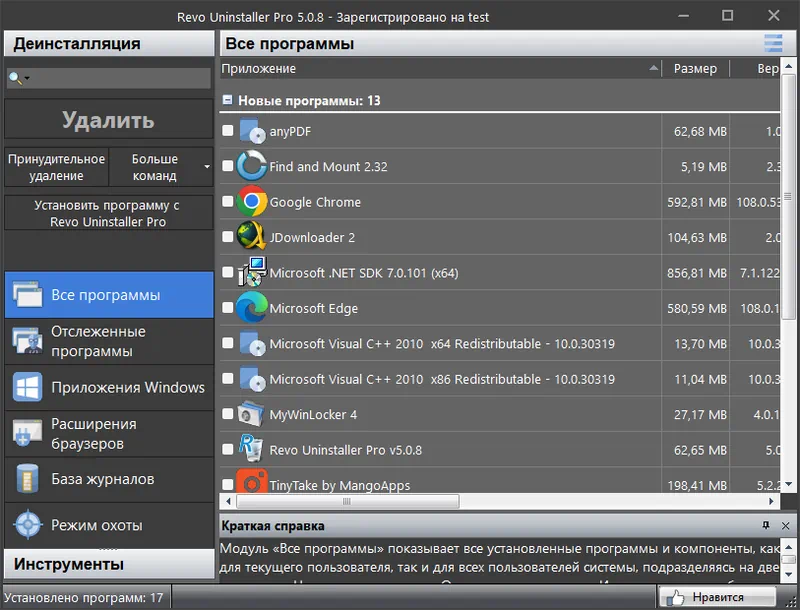This screenshot has height=610, width=800.
Task: Click scroll right arrow of horizontal scrollbar
Action: (x=772, y=501)
